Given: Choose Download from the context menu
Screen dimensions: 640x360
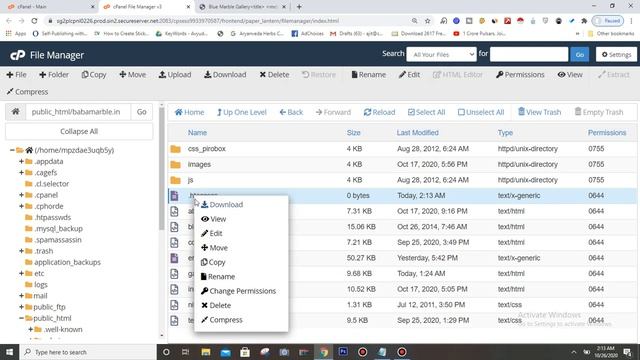Looking at the screenshot, I should pos(222,204).
